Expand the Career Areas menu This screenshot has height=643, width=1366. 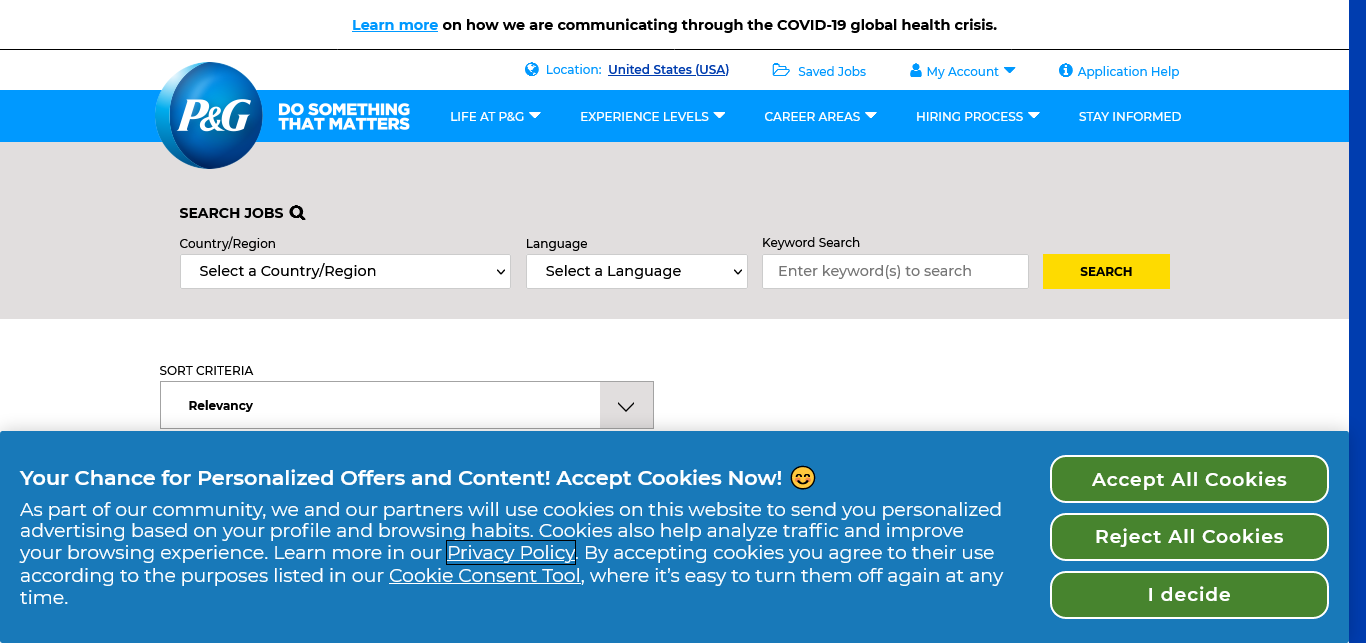[x=820, y=116]
